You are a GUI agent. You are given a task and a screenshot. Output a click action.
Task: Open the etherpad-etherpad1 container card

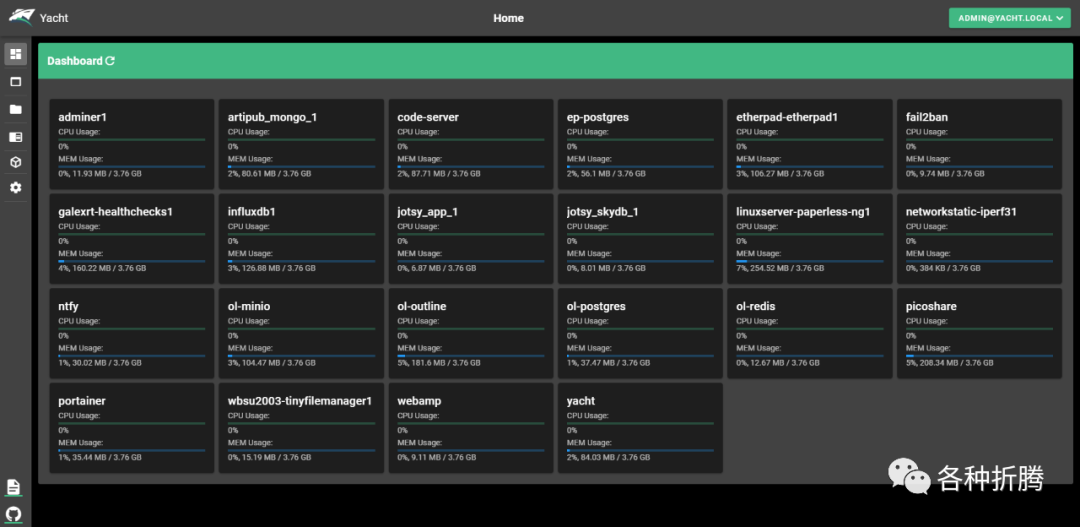[x=809, y=144]
